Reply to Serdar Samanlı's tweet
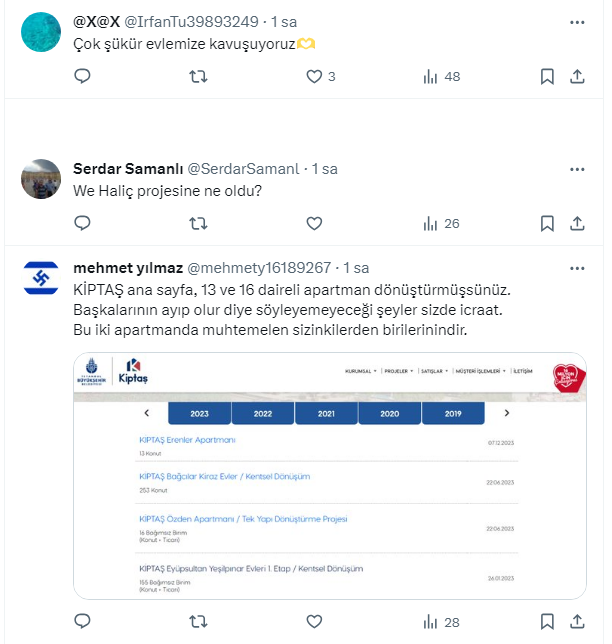The width and height of the screenshot is (612, 644). point(83,223)
